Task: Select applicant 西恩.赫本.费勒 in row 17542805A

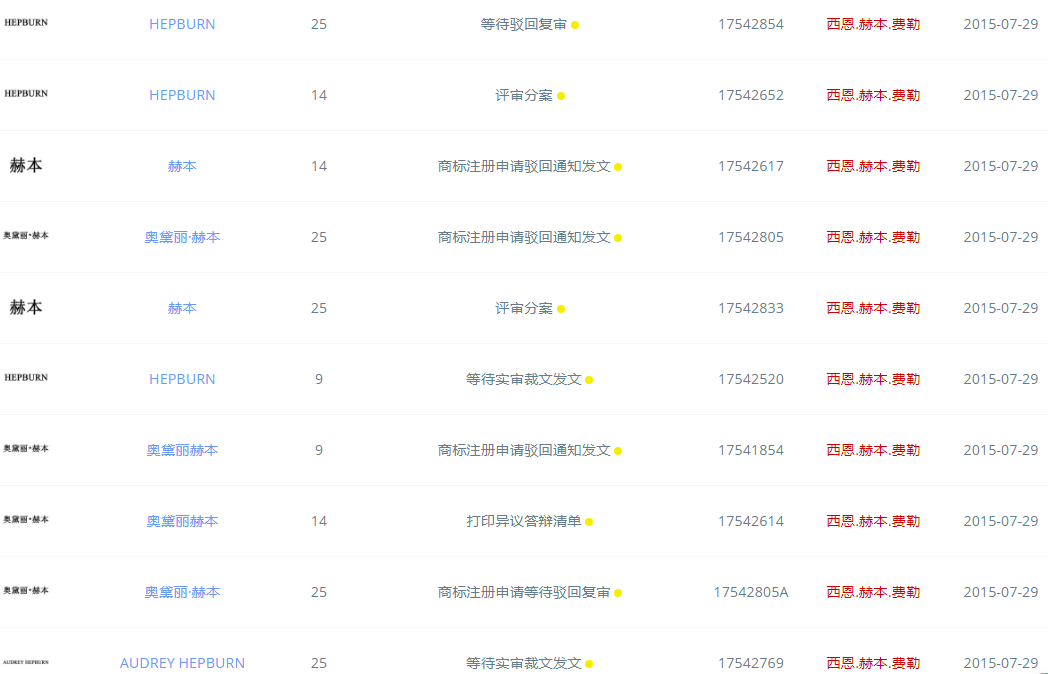Action: tap(873, 592)
